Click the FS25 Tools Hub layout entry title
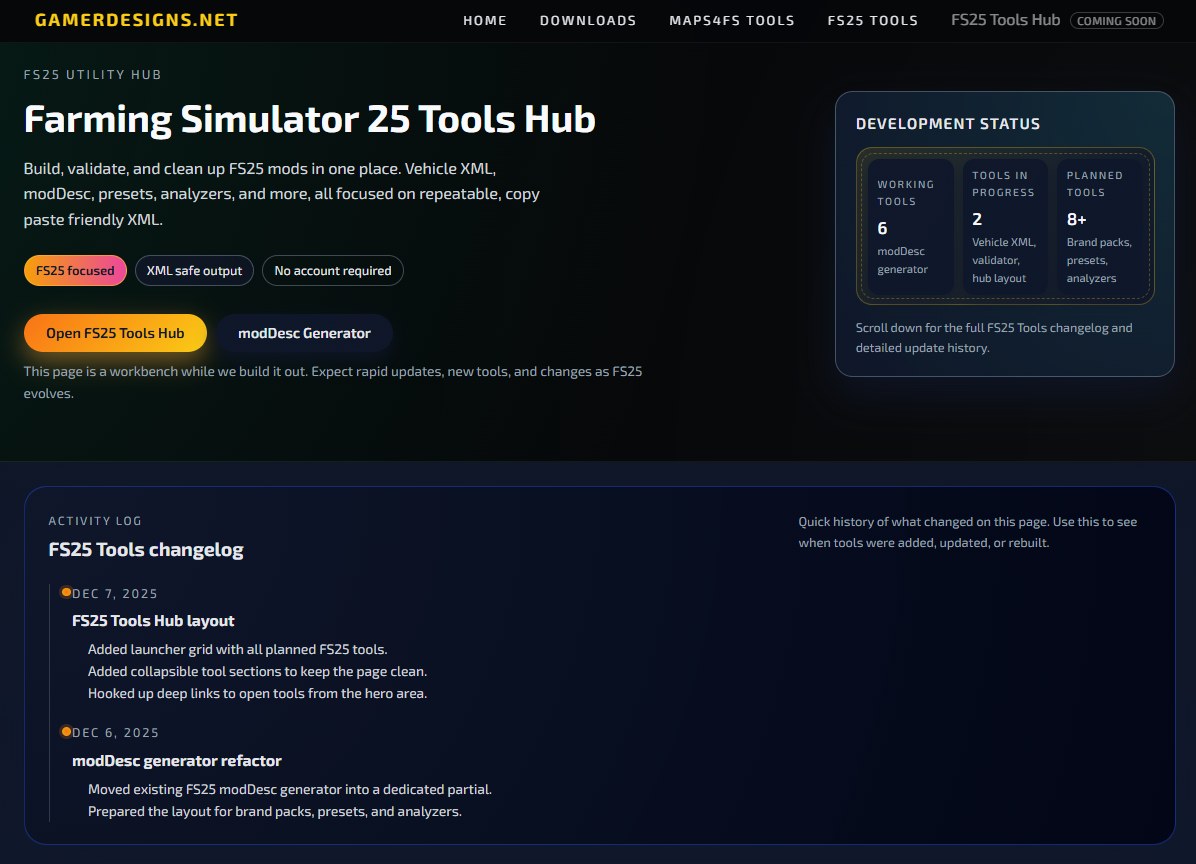Viewport: 1196px width, 864px height. (153, 621)
